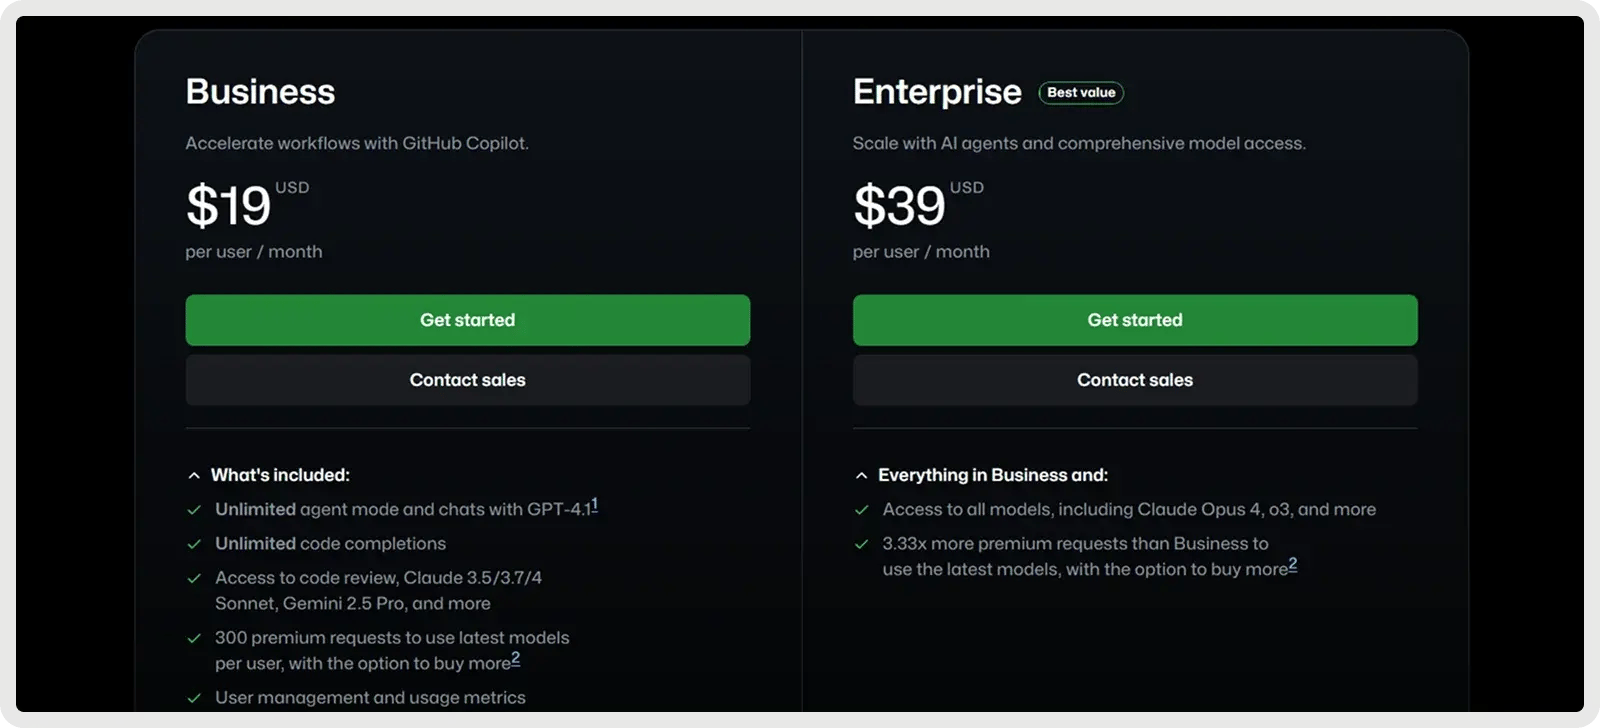This screenshot has height=728, width=1600.
Task: Click the Business plan heading
Action: (x=260, y=92)
